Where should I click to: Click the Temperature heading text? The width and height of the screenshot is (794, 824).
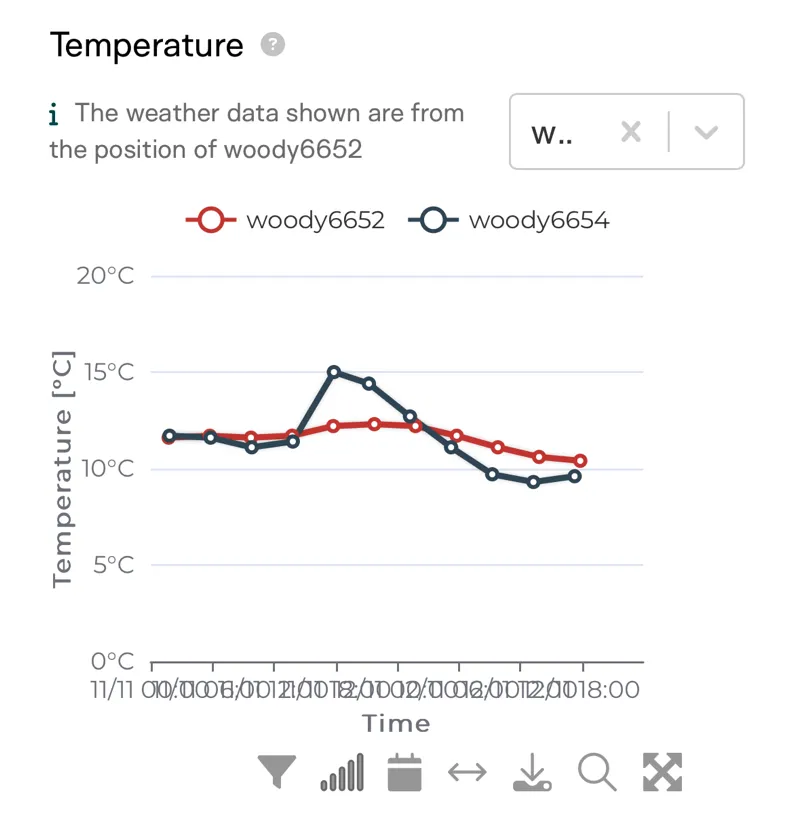(147, 45)
